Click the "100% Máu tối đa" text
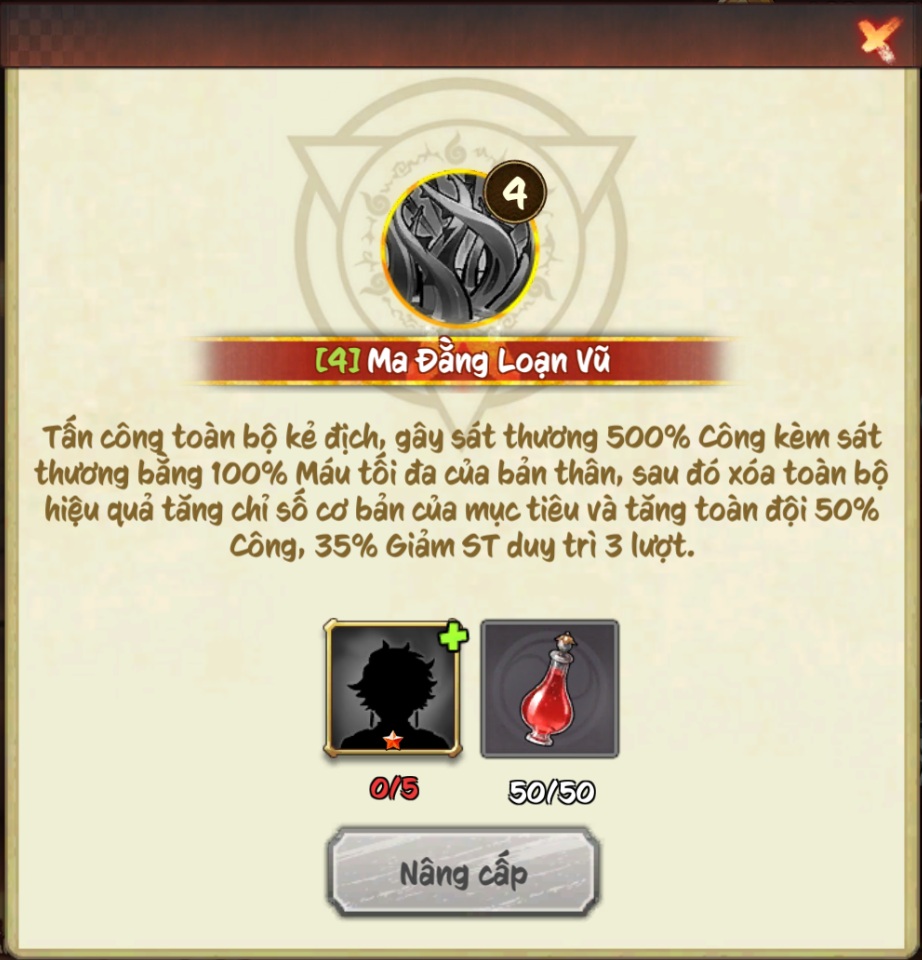Screen dimensions: 922x960 click(x=348, y=474)
